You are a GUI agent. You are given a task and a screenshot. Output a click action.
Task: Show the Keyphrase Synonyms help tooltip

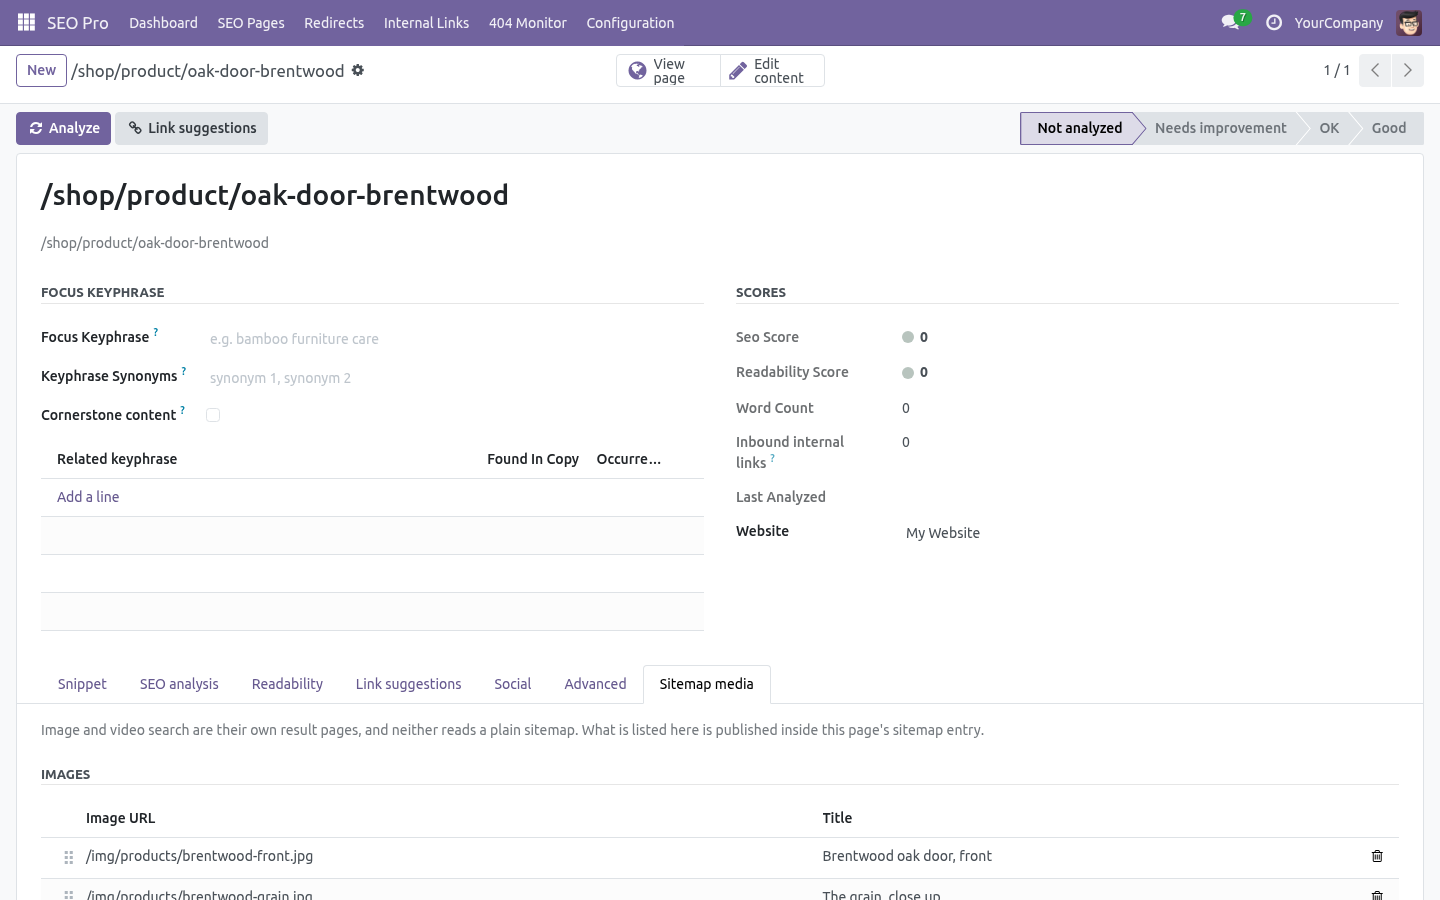tap(184, 371)
